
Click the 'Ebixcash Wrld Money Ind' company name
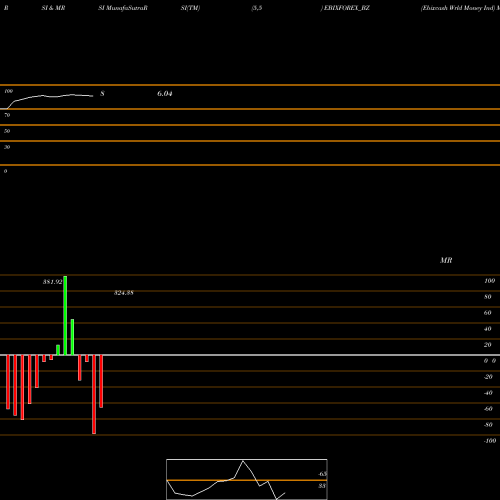coord(458,8)
